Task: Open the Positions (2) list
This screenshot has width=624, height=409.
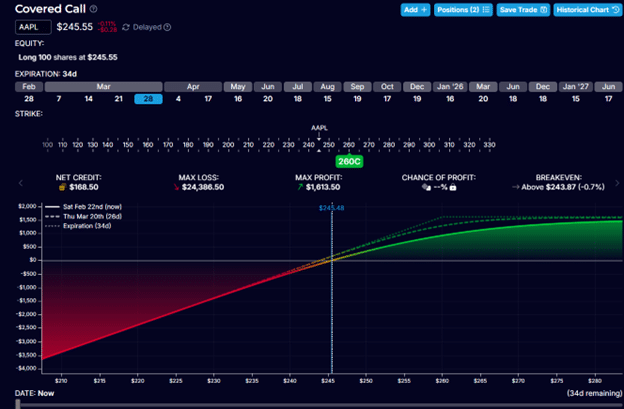Action: [x=465, y=10]
